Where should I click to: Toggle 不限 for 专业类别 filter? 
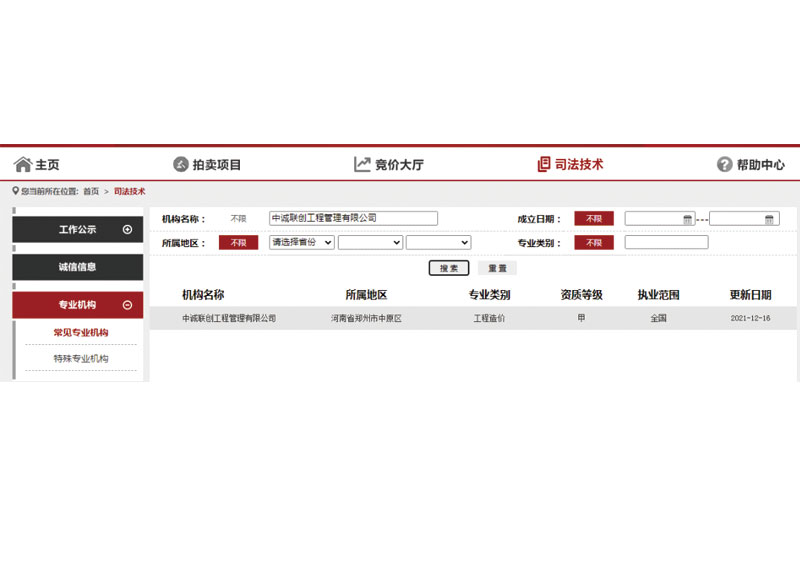(593, 242)
